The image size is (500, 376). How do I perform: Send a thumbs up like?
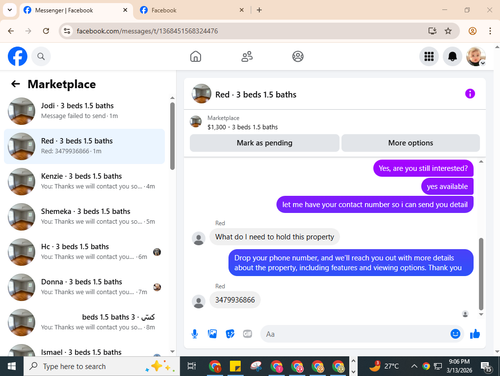click(x=475, y=334)
